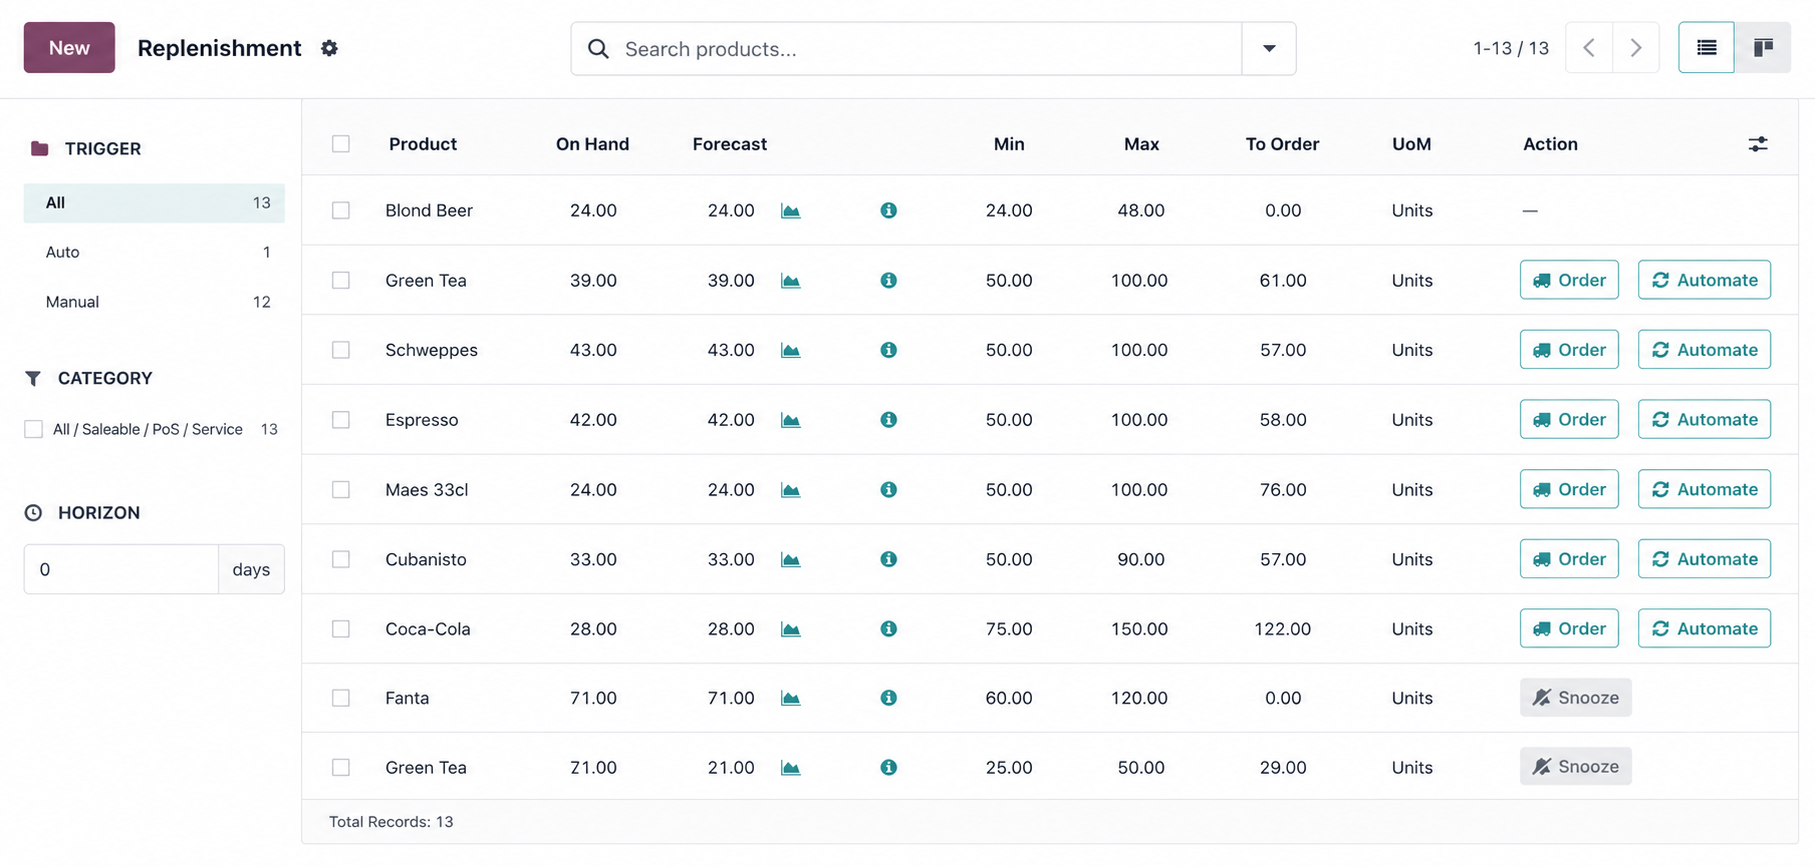Go to next page of records
Screen dimensions: 1815x866
pyautogui.click(x=1636, y=48)
